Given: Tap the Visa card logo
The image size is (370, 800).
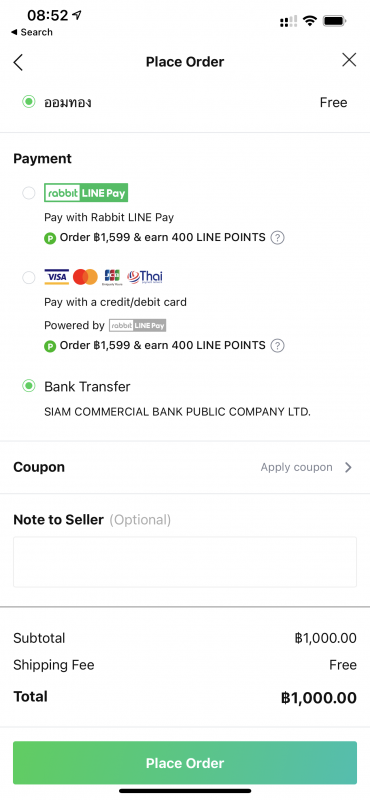Looking at the screenshot, I should click(57, 277).
